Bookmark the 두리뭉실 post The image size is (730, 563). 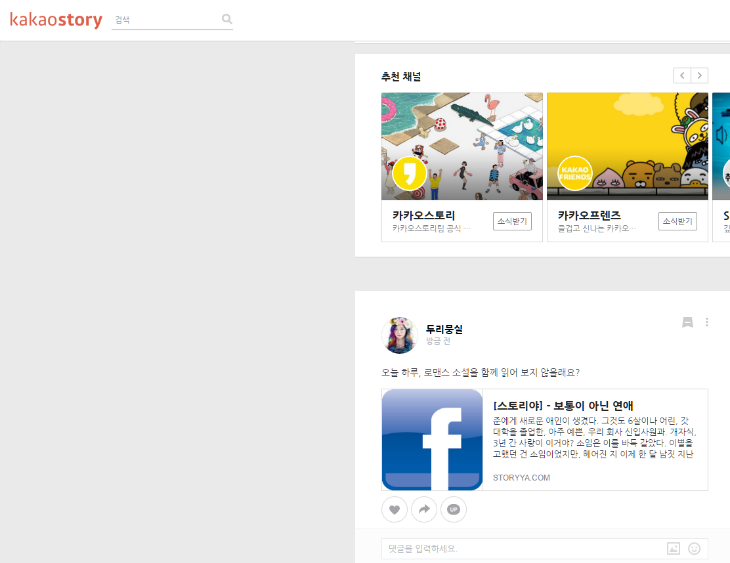tap(687, 322)
